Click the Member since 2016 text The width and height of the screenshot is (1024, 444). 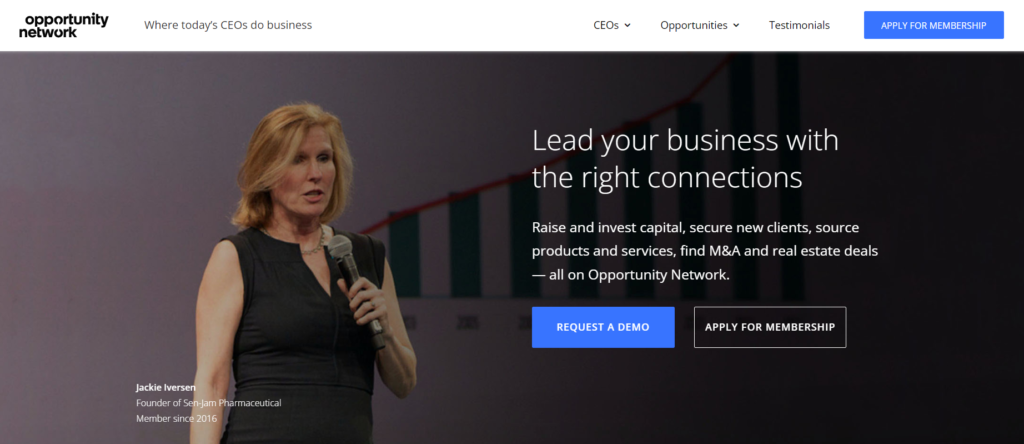(x=176, y=419)
